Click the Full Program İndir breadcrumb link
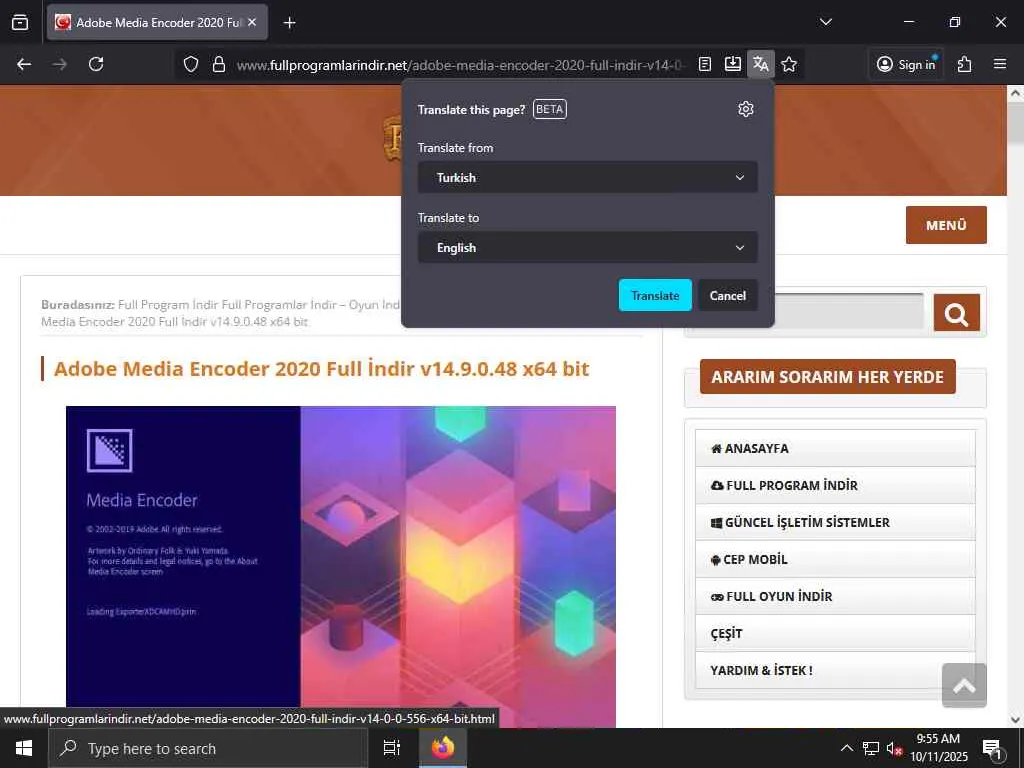1024x768 pixels. coord(168,305)
